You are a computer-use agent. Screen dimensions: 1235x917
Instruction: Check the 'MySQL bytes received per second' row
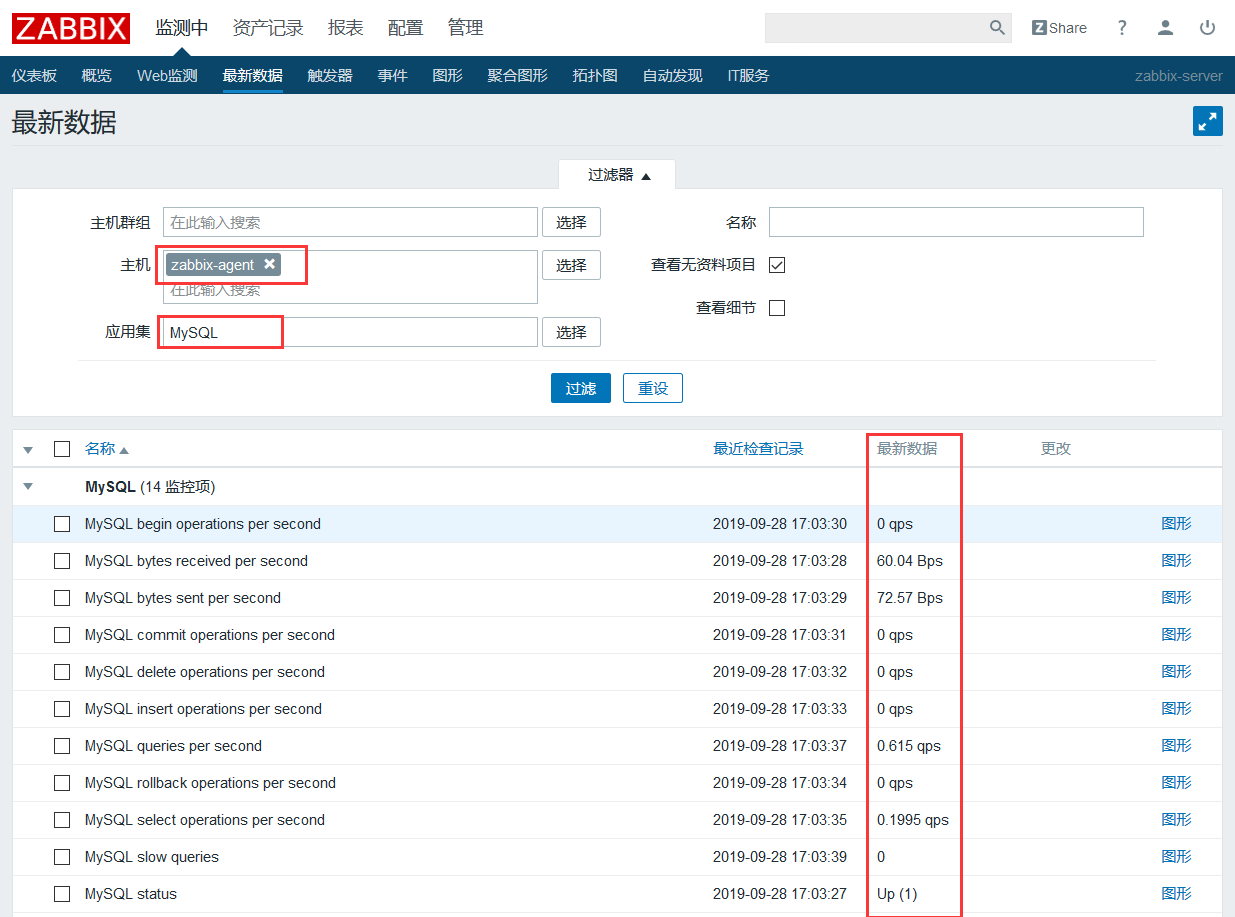pyautogui.click(x=62, y=561)
